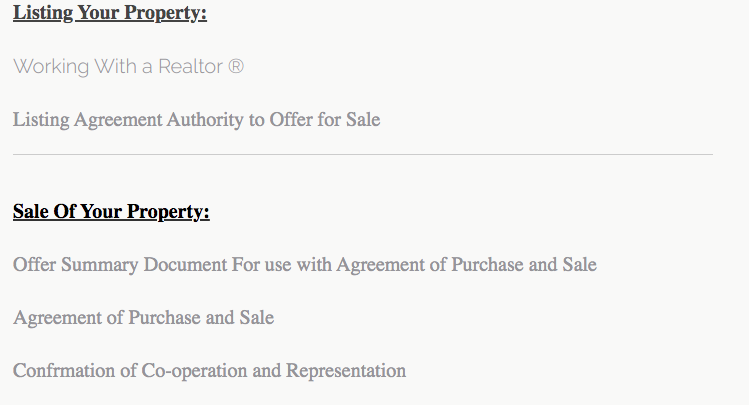Image resolution: width=749 pixels, height=405 pixels.
Task: Click "Purchase" in the standalone Agreement link
Action: [x=164, y=318]
